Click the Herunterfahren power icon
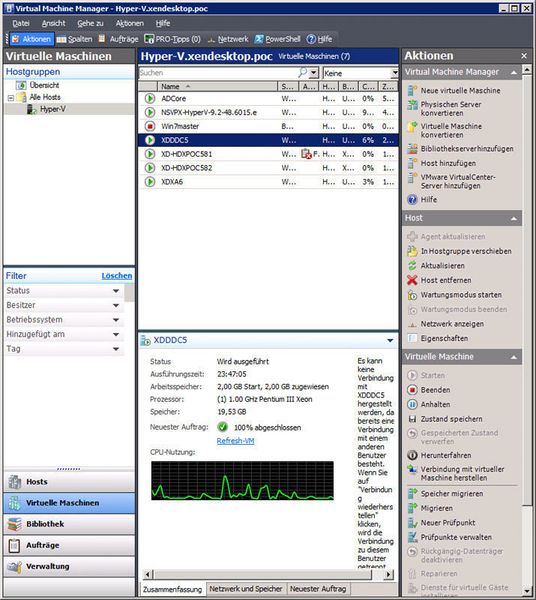Viewport: 536px width, 600px height. coord(412,455)
